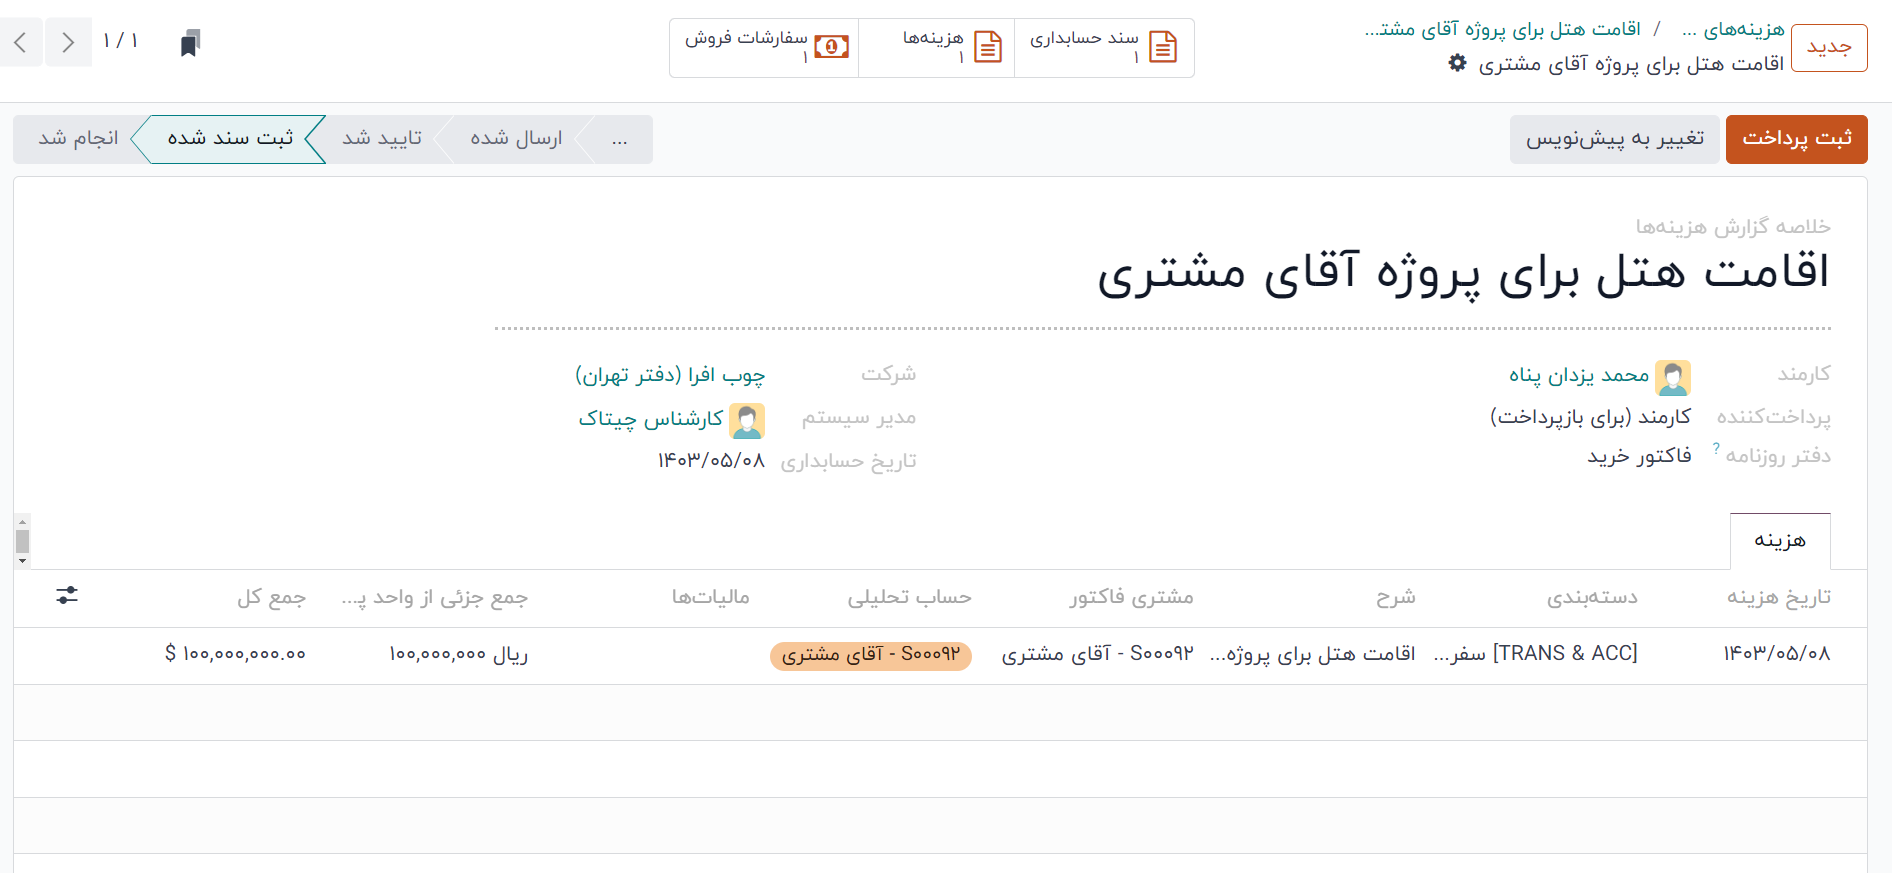This screenshot has width=1892, height=873.
Task: Select the تایید شد status stage
Action: coord(382,139)
